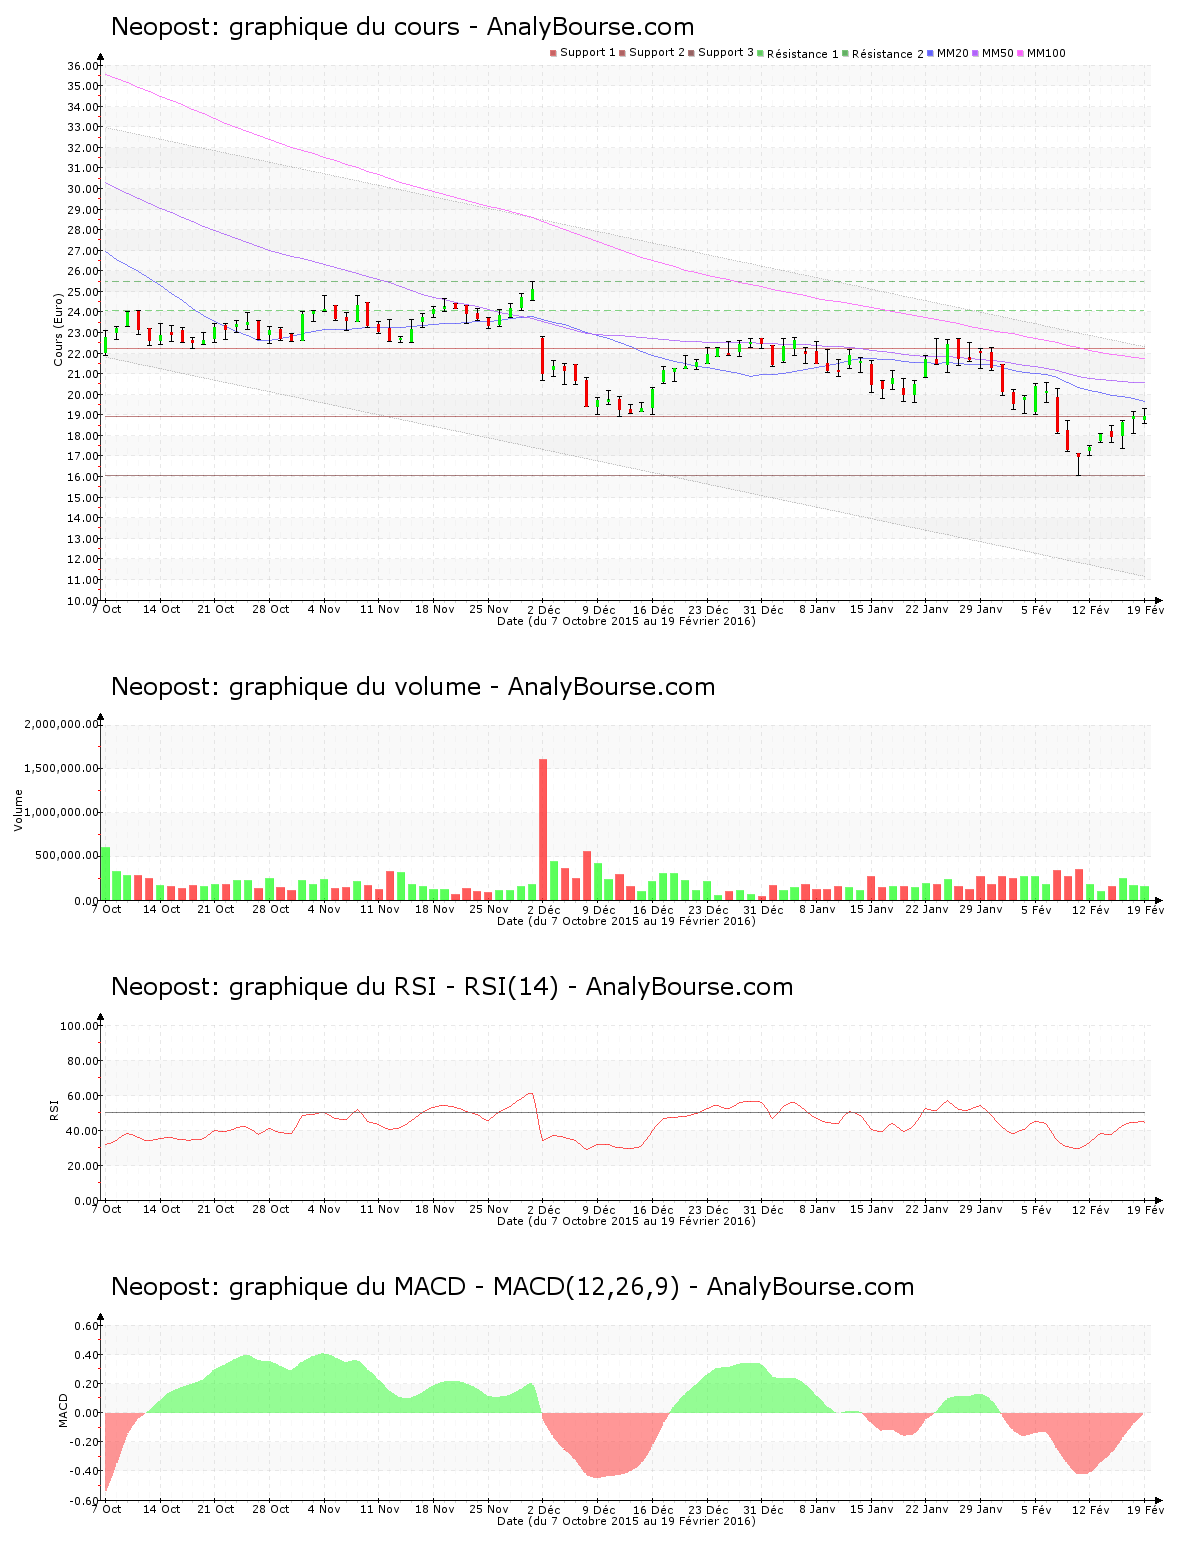Screen dimensions: 1200x1550
Task: Click the date range caption under price chart
Action: (627, 622)
